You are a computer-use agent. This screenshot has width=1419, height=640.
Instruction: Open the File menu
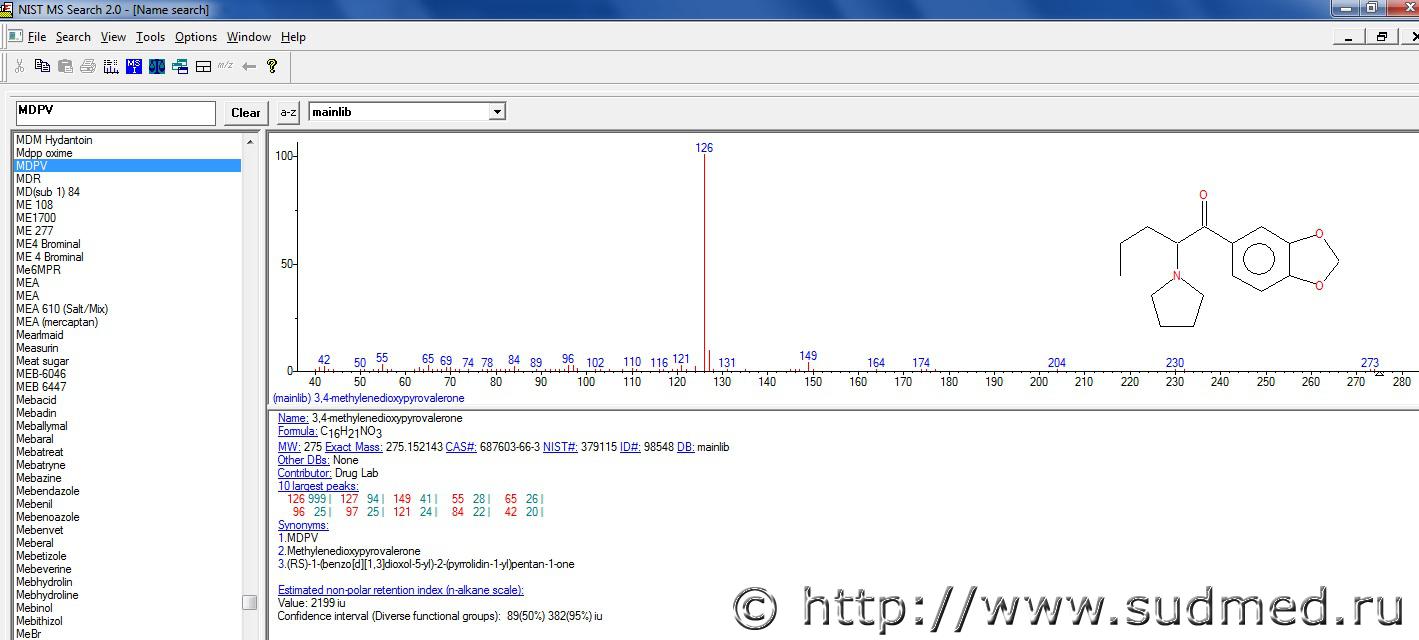[37, 37]
